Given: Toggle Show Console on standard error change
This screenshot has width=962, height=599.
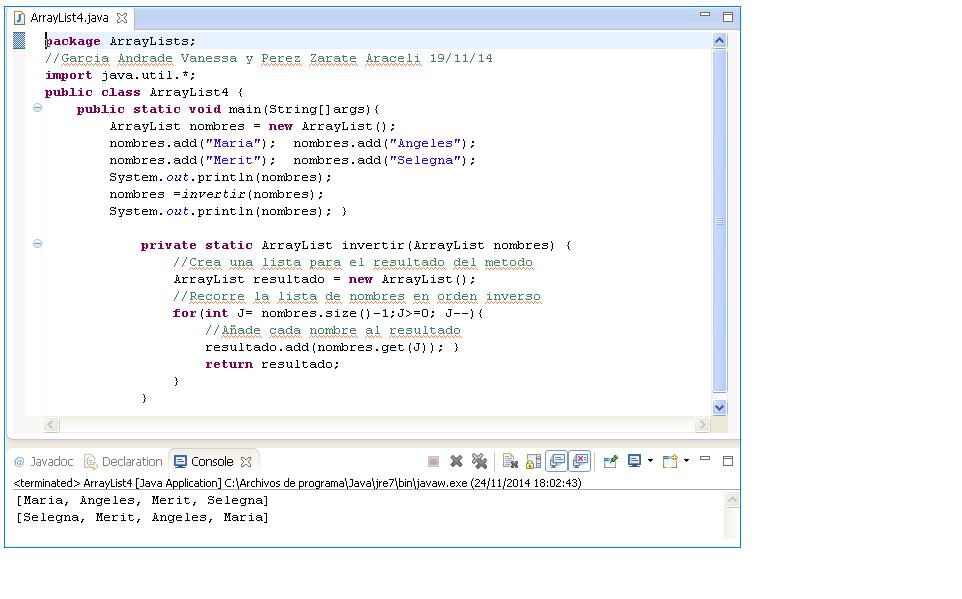Looking at the screenshot, I should (x=580, y=461).
